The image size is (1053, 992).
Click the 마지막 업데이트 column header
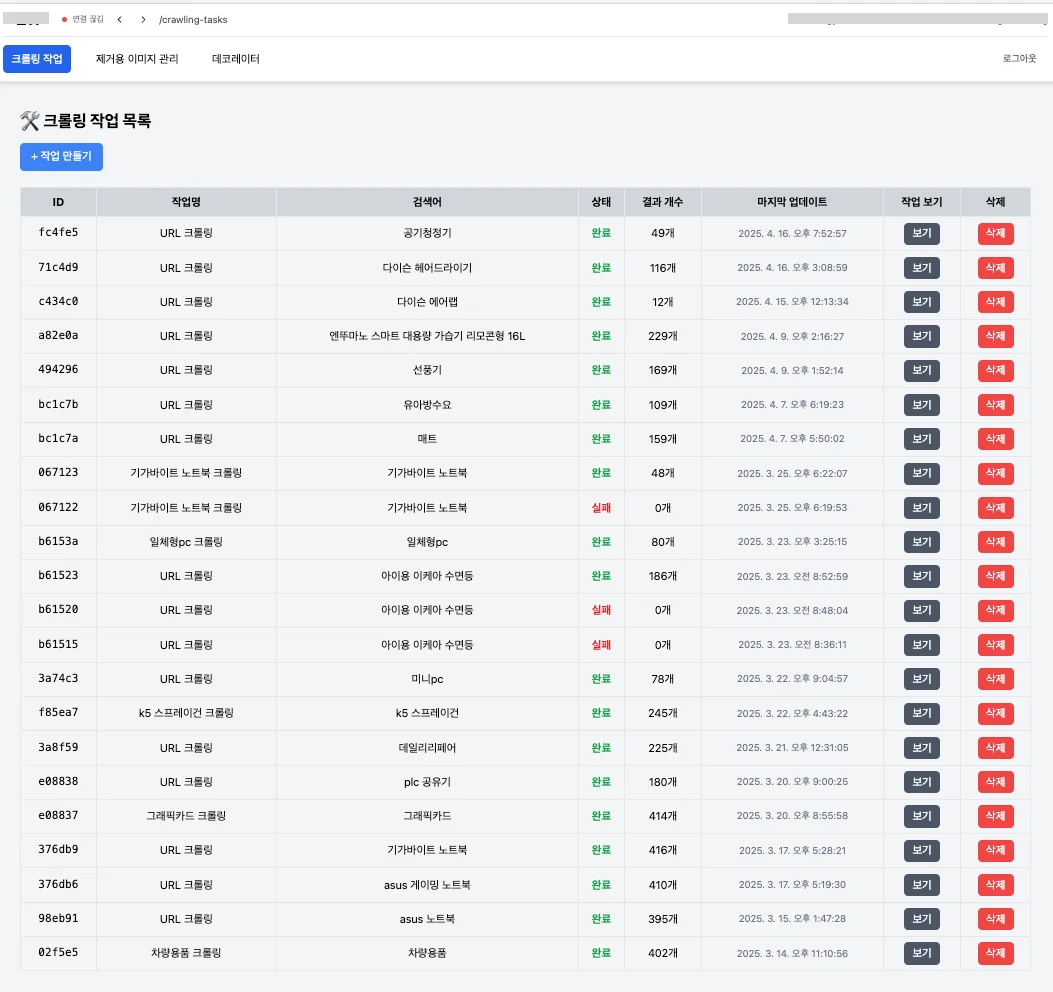792,202
